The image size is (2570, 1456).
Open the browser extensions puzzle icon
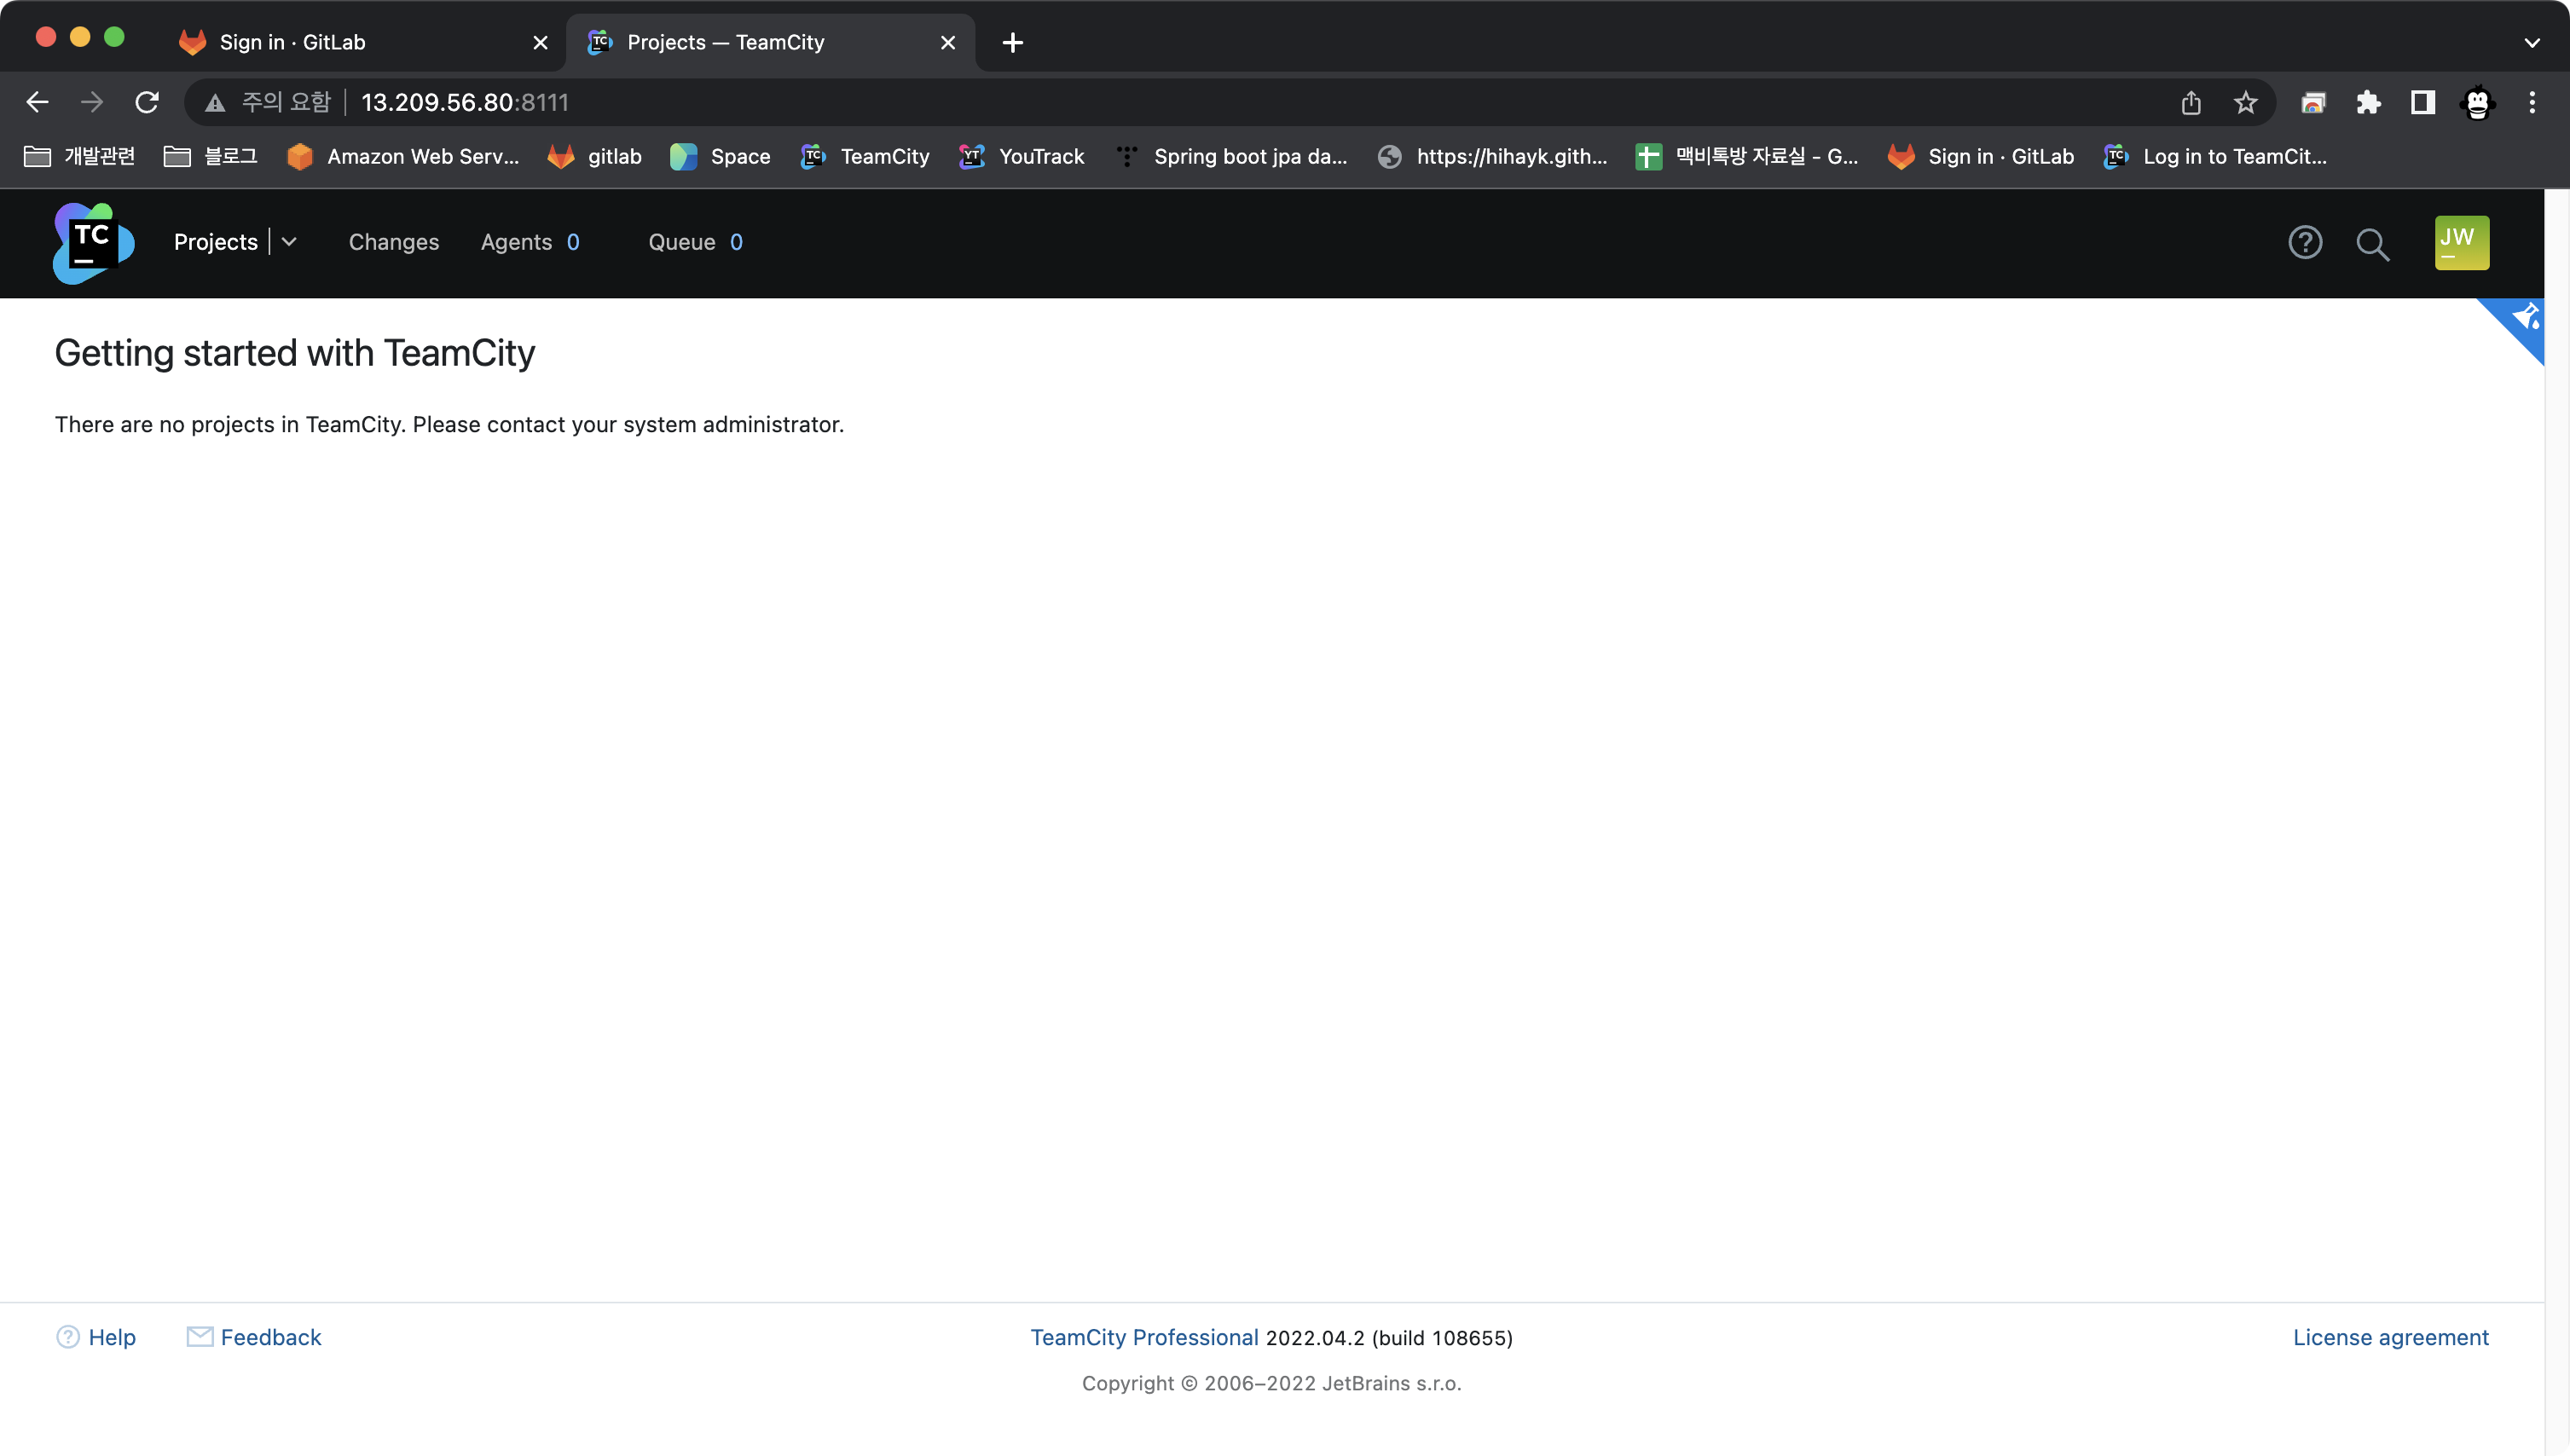(2368, 102)
